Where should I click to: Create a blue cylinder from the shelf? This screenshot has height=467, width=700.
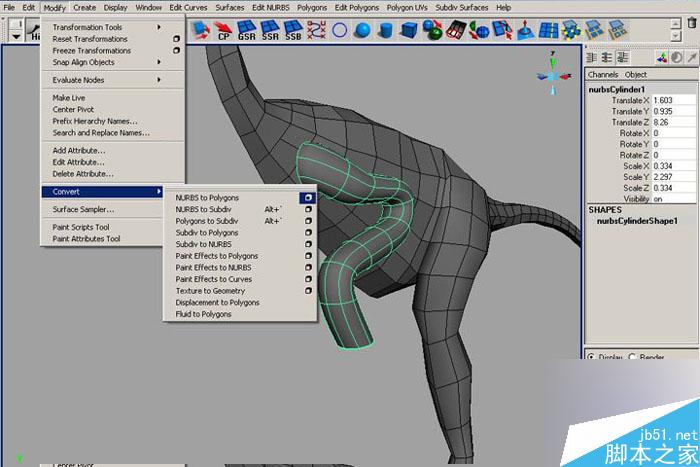(386, 30)
